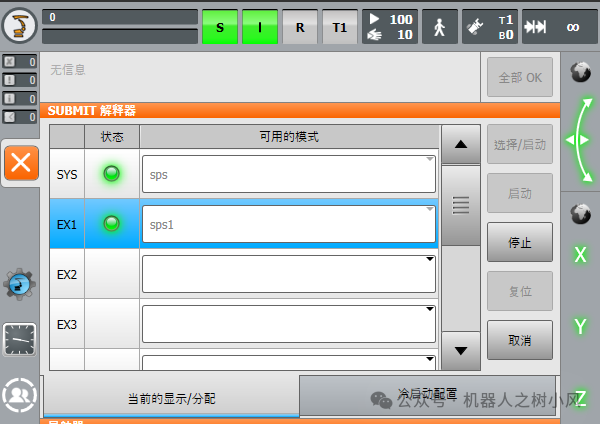Click the top status bar showing 0
The image size is (600, 424).
(120, 17)
